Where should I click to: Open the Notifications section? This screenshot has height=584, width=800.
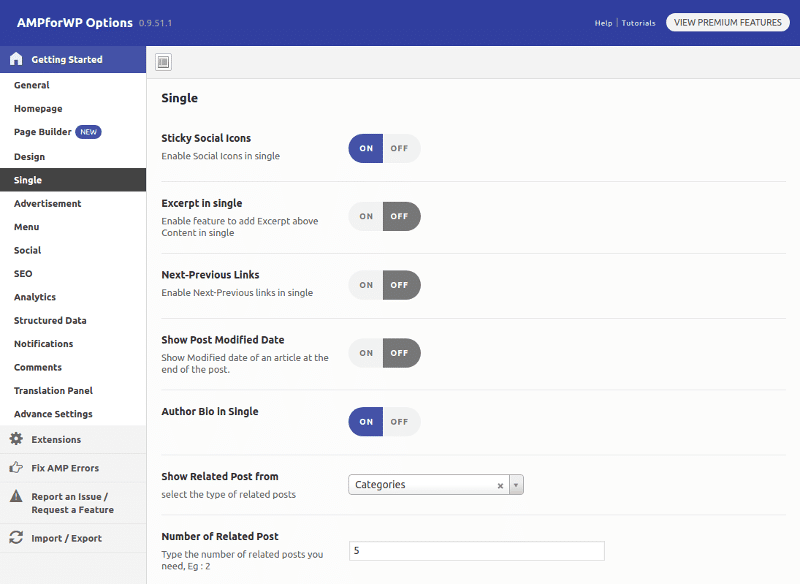(x=73, y=344)
